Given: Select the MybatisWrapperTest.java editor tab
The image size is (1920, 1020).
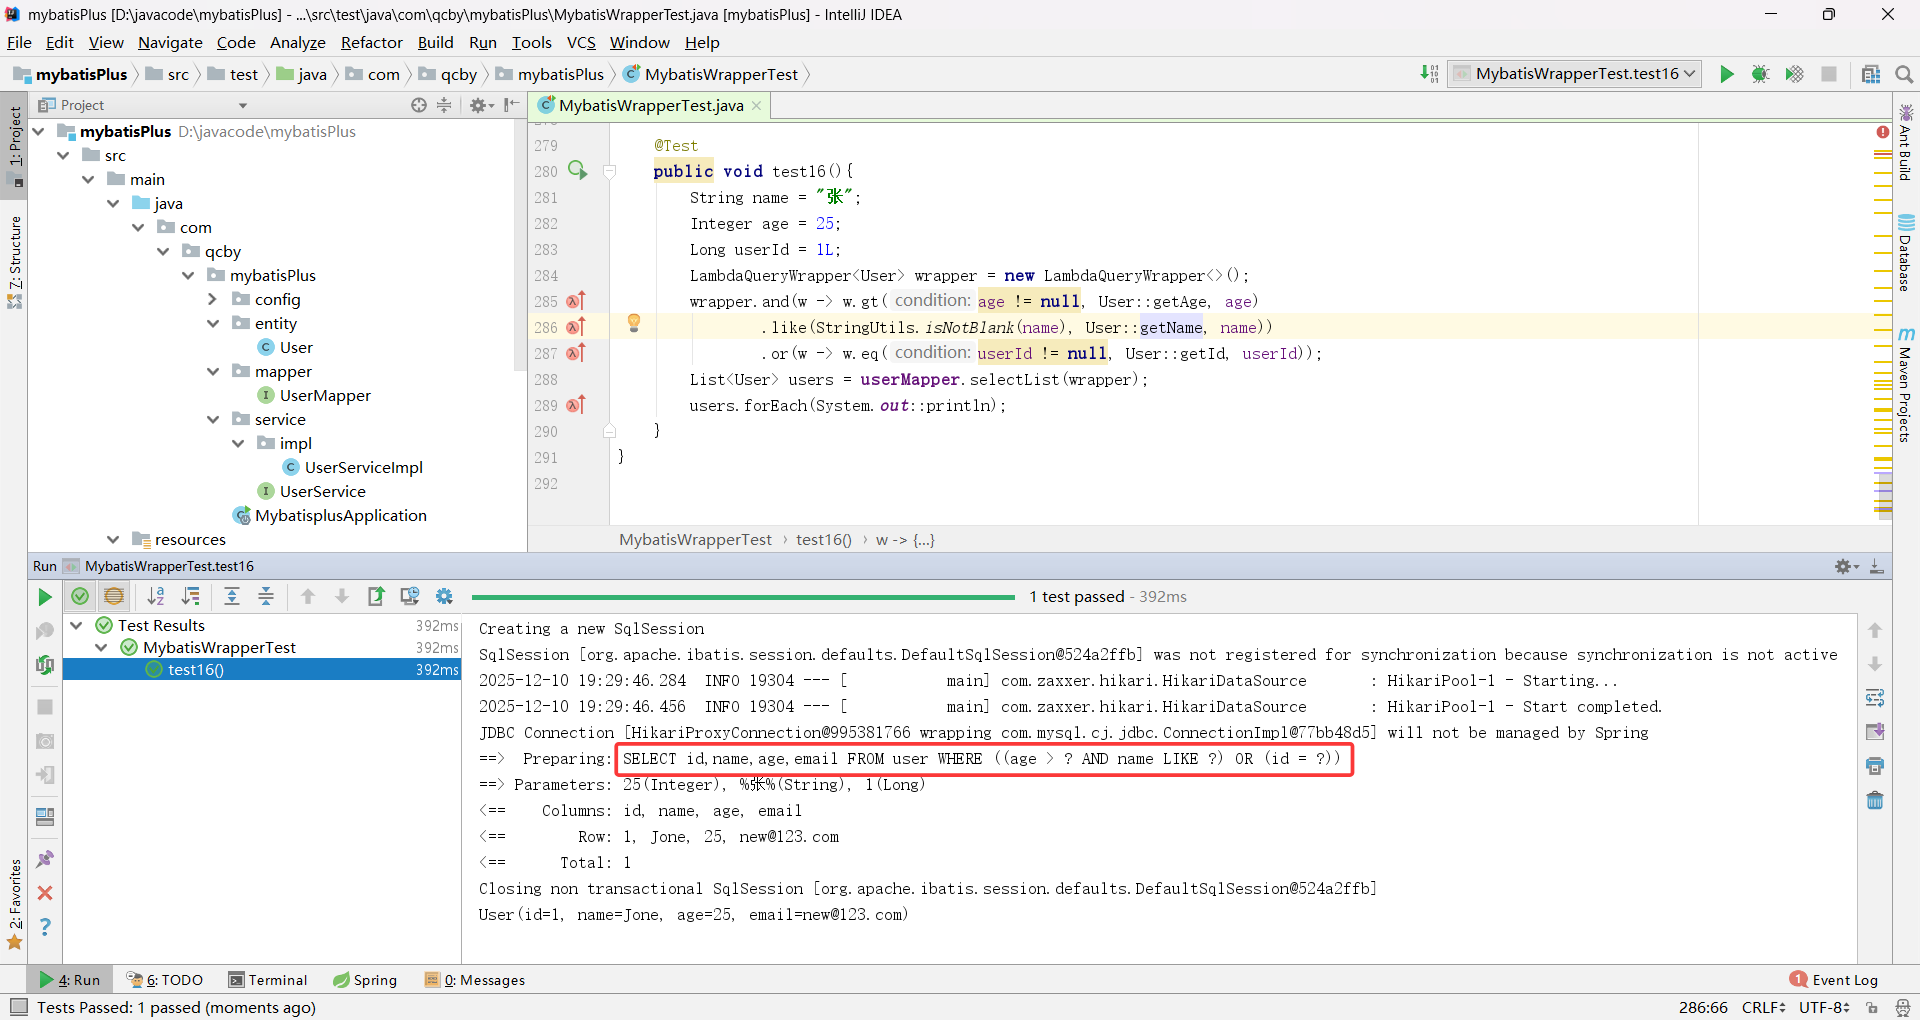Looking at the screenshot, I should coord(650,105).
